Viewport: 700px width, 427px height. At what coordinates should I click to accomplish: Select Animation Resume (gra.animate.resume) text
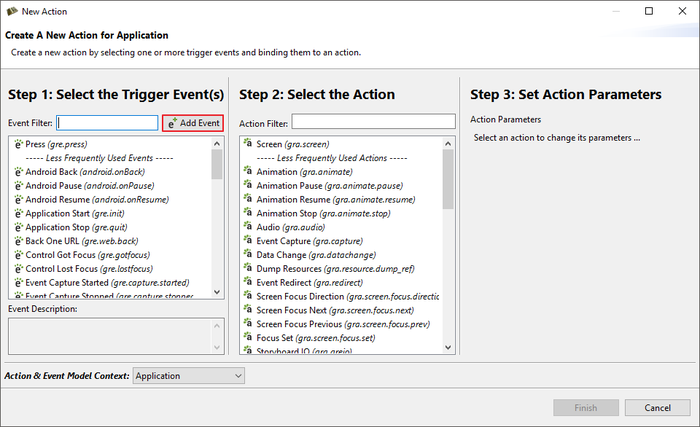pos(336,200)
